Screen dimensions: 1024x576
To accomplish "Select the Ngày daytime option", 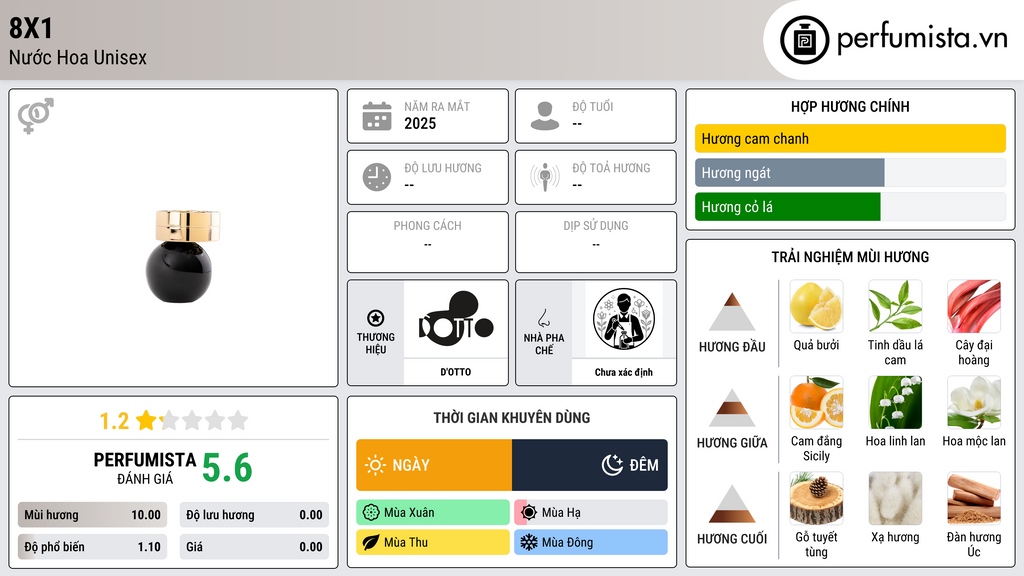I will [x=434, y=465].
